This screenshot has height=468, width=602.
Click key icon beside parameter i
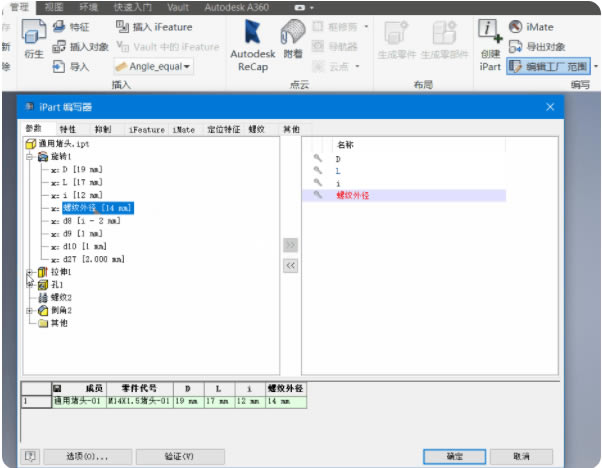coord(318,182)
